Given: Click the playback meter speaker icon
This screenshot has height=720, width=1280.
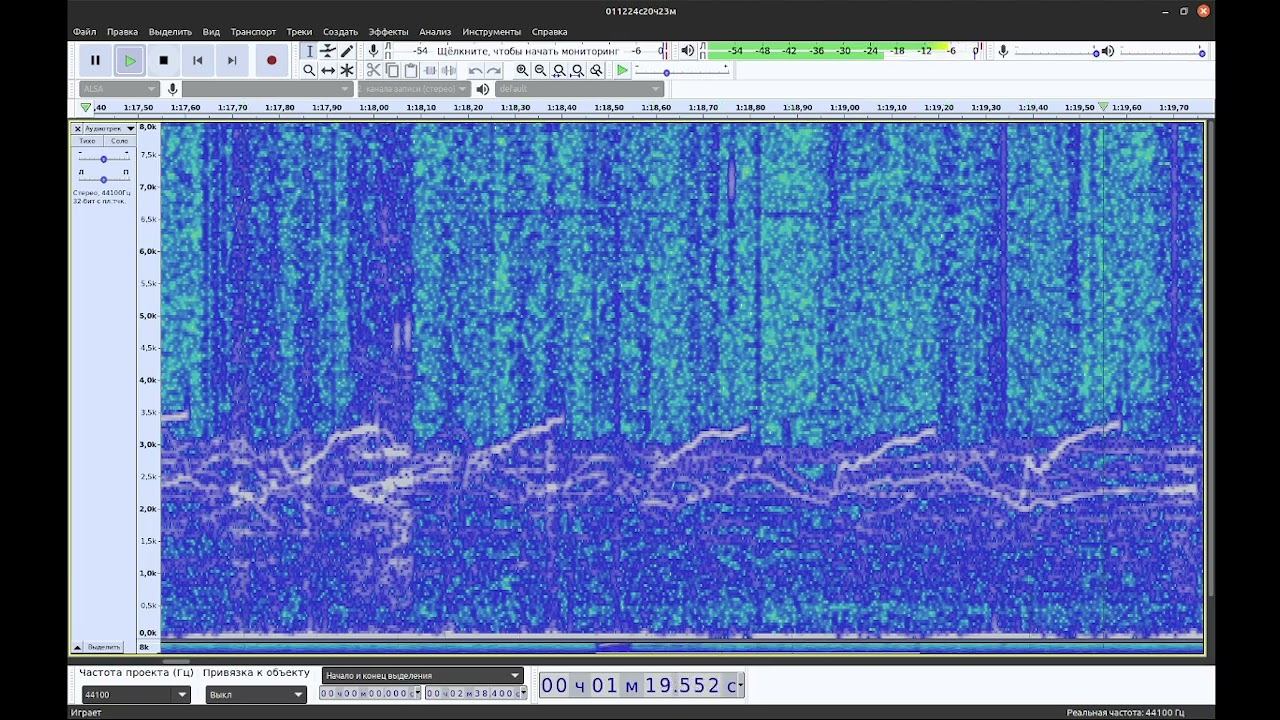Looking at the screenshot, I should pyautogui.click(x=687, y=50).
